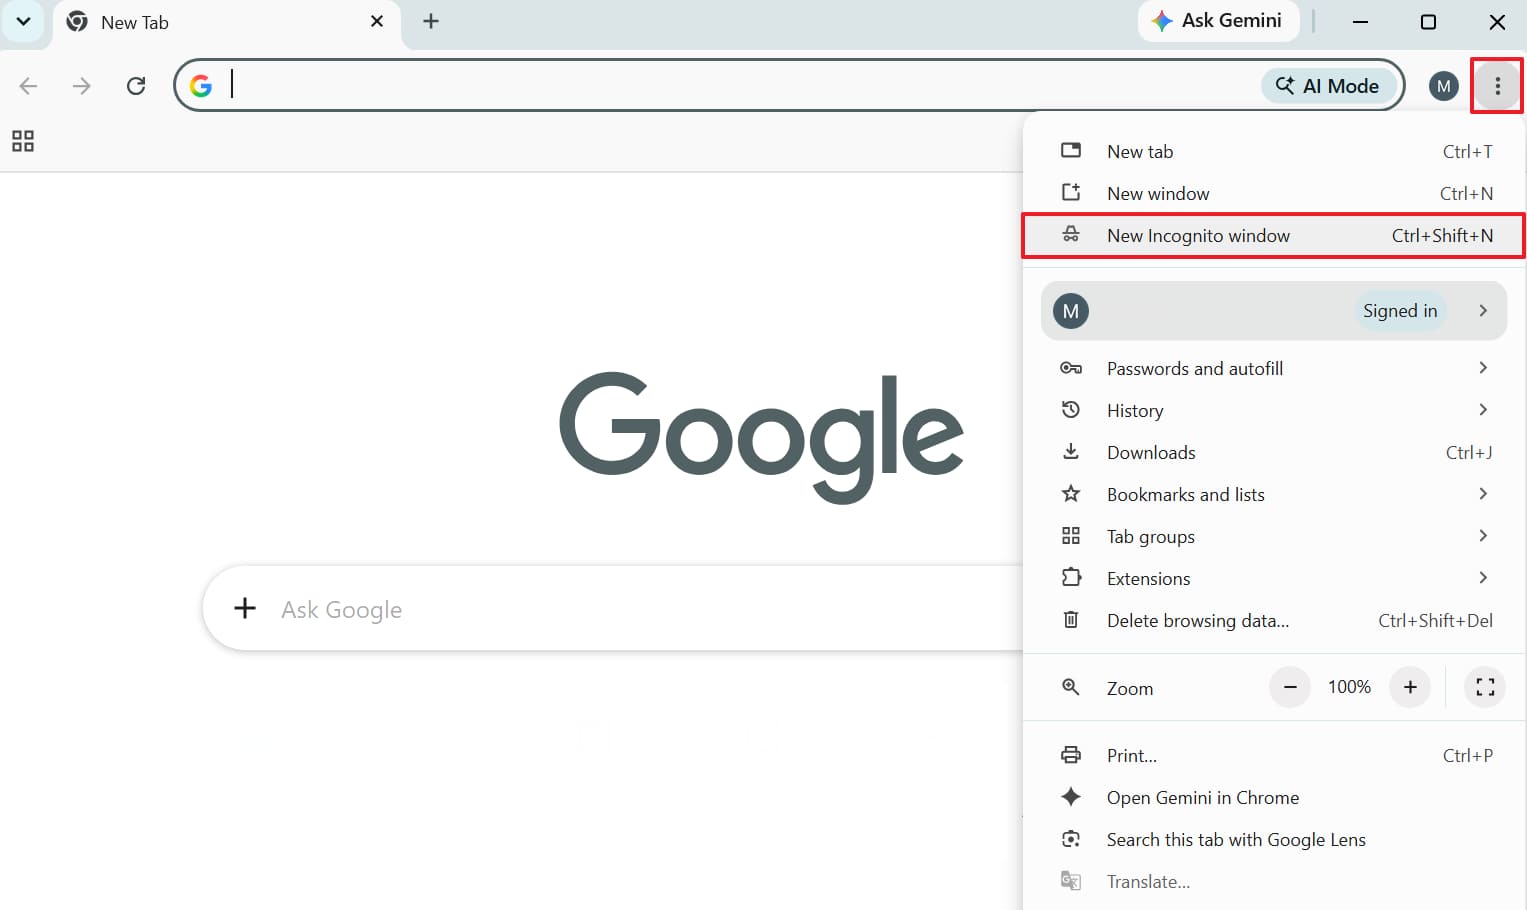1527x910 pixels.
Task: Activate AI Mode button in address bar
Action: pyautogui.click(x=1328, y=86)
